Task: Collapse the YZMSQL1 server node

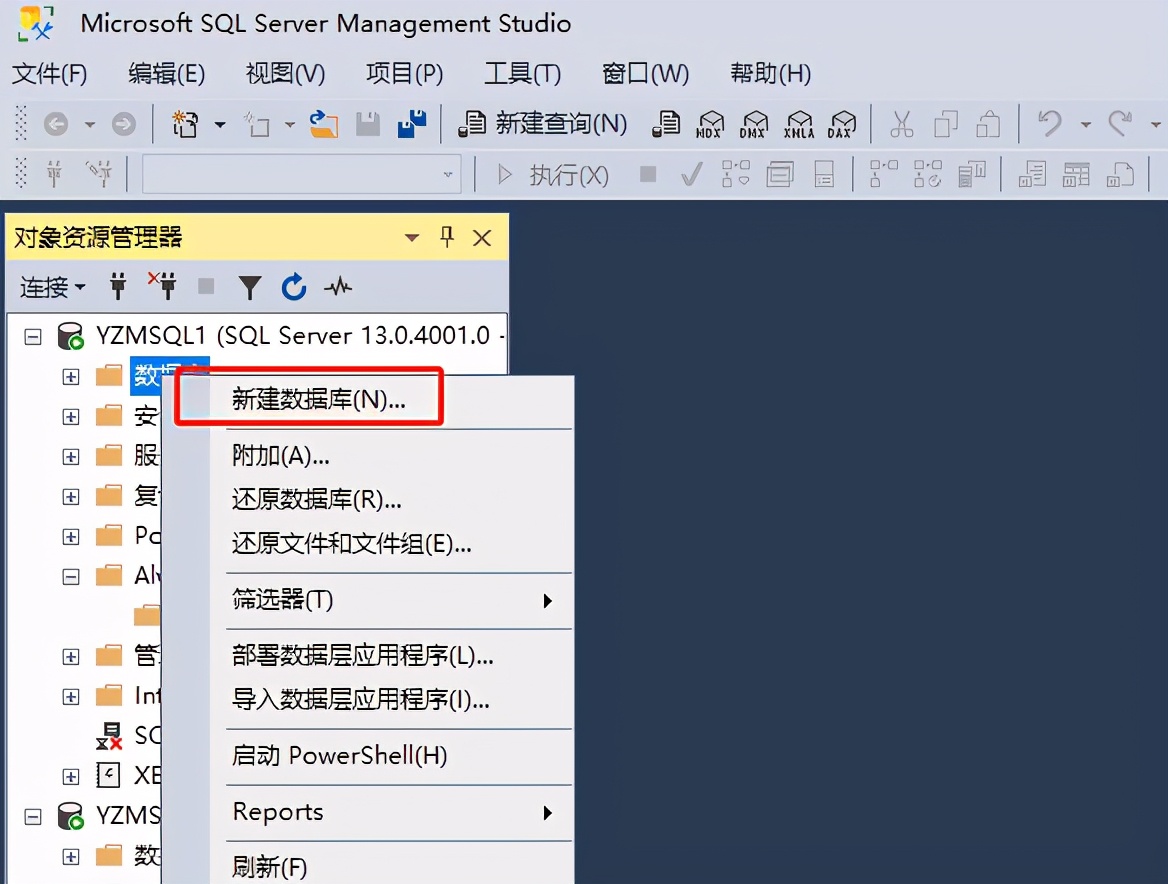Action: pos(33,337)
